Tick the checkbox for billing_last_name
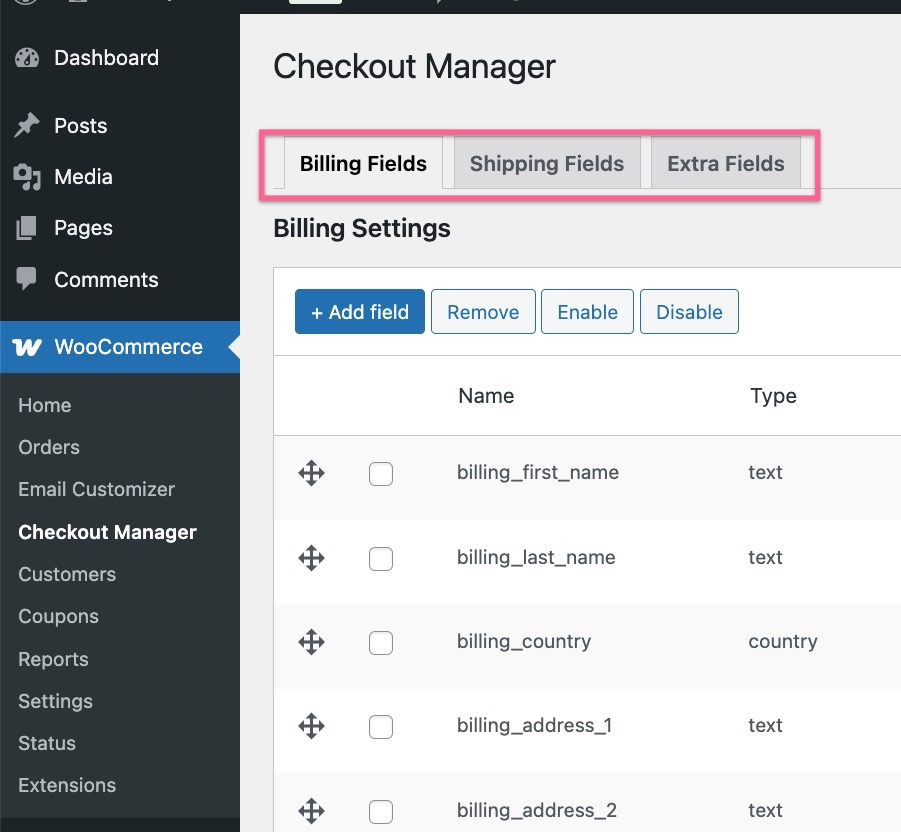The width and height of the screenshot is (901, 832). coord(381,559)
